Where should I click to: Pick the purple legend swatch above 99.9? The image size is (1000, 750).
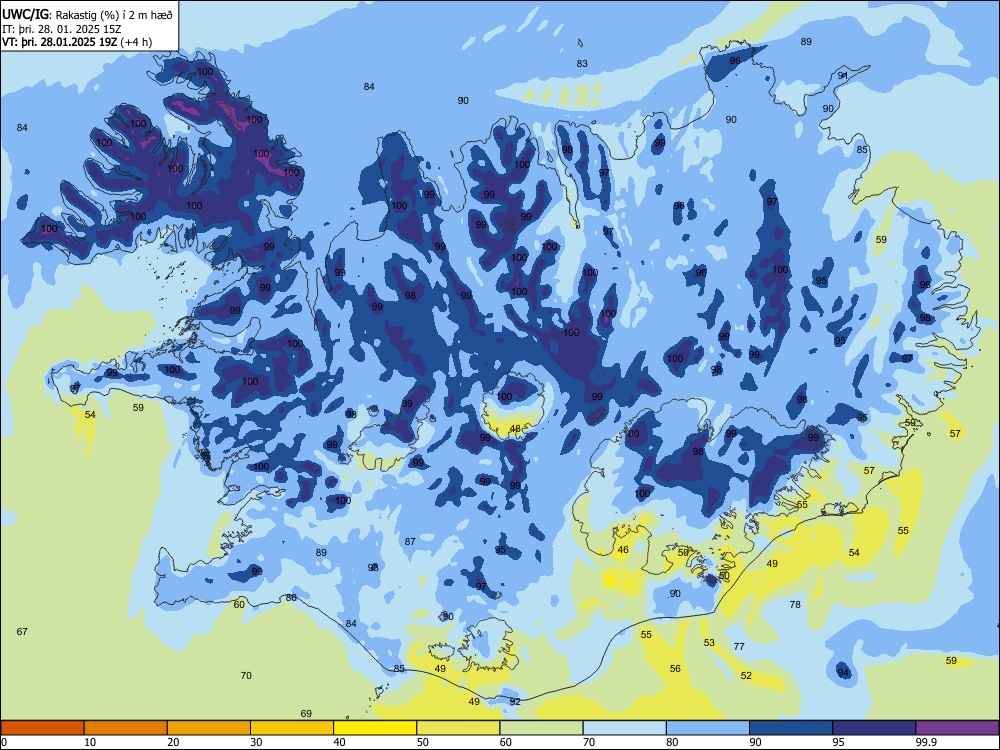tap(957, 728)
